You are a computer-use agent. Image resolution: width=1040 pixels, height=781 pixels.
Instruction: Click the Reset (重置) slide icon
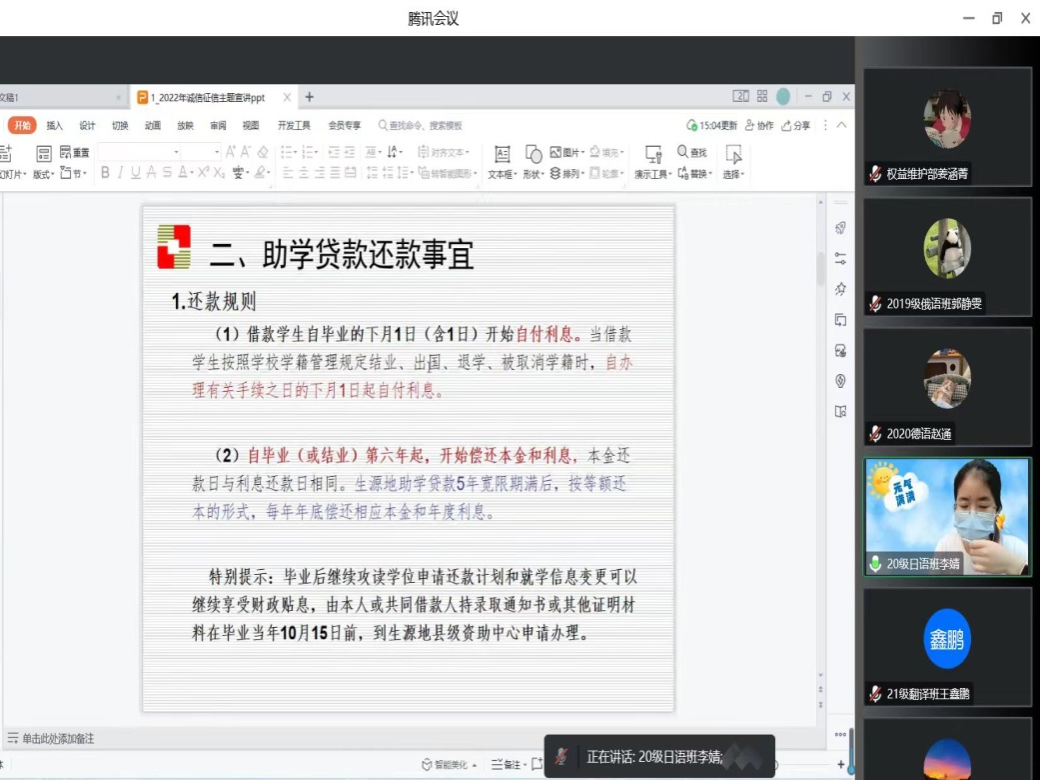coord(75,152)
